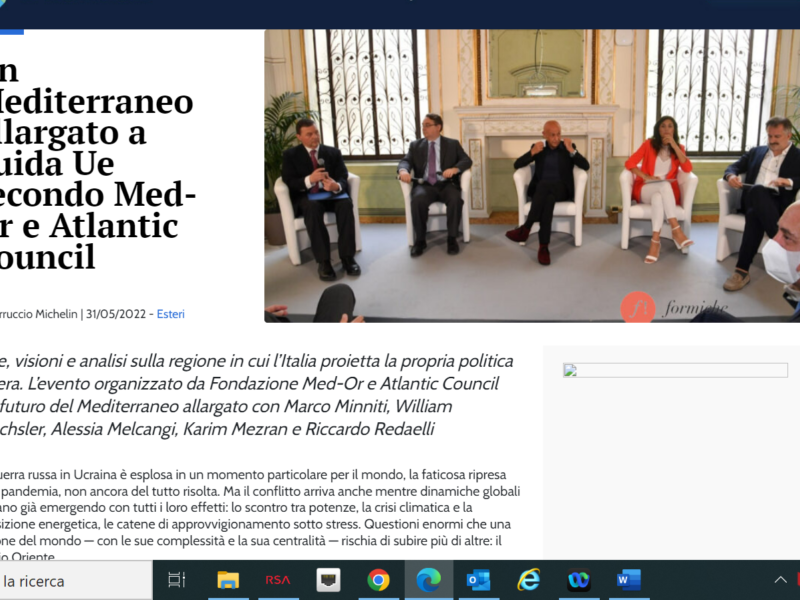Open Outlook from the taskbar
The height and width of the screenshot is (600, 800).
tap(478, 580)
